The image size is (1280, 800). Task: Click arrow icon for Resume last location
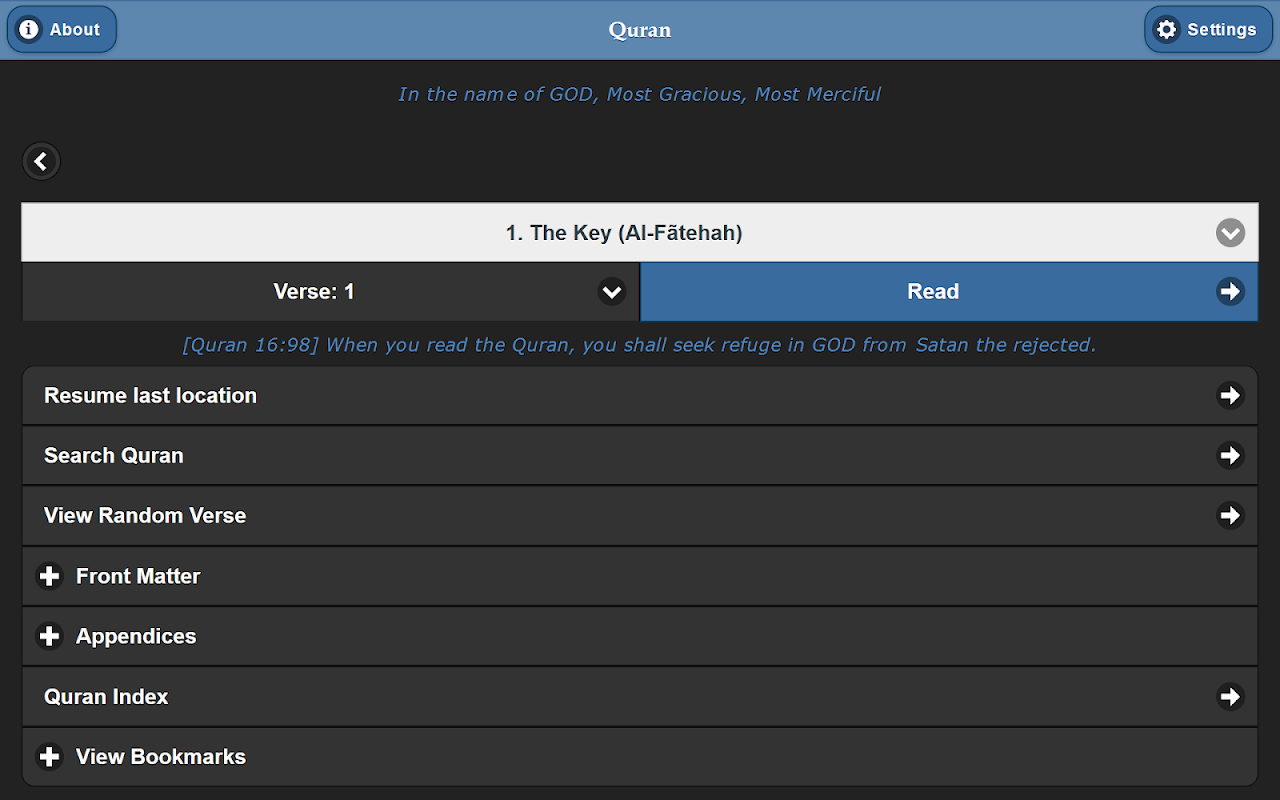(x=1230, y=395)
